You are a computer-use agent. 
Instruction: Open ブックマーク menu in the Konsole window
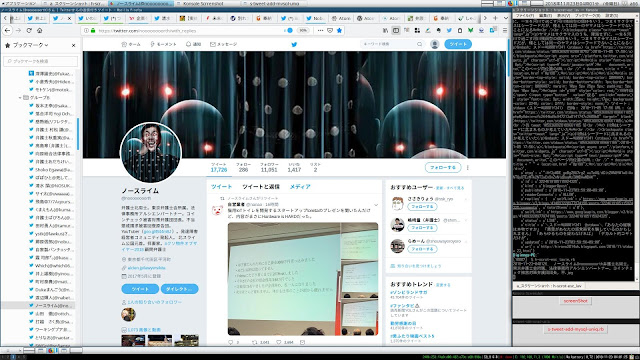click(x=588, y=15)
